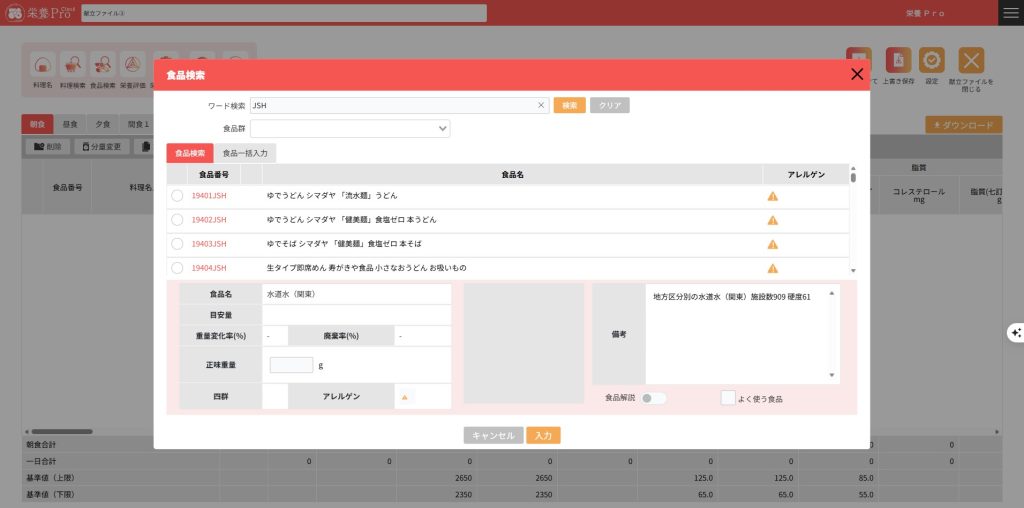The width and height of the screenshot is (1024, 508).
Task: Open the 設定 gear icon
Action: pyautogui.click(x=931, y=60)
